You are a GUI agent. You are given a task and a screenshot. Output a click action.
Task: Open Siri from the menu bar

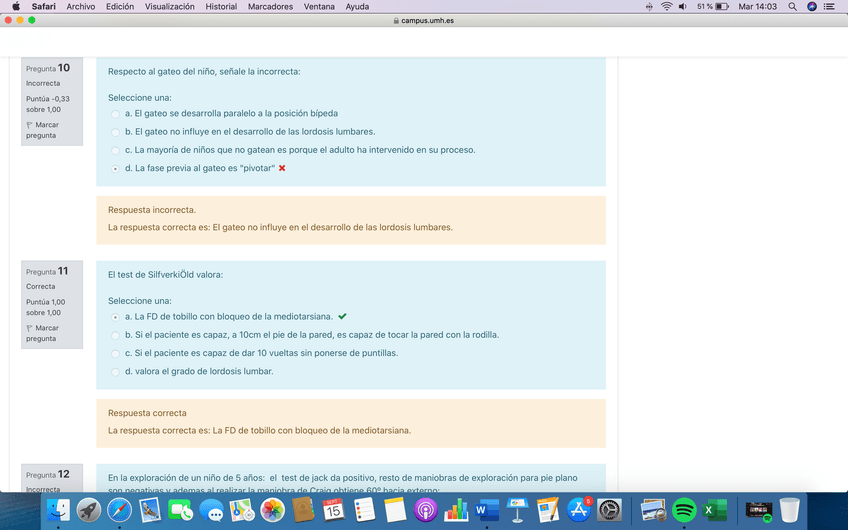pos(811,7)
